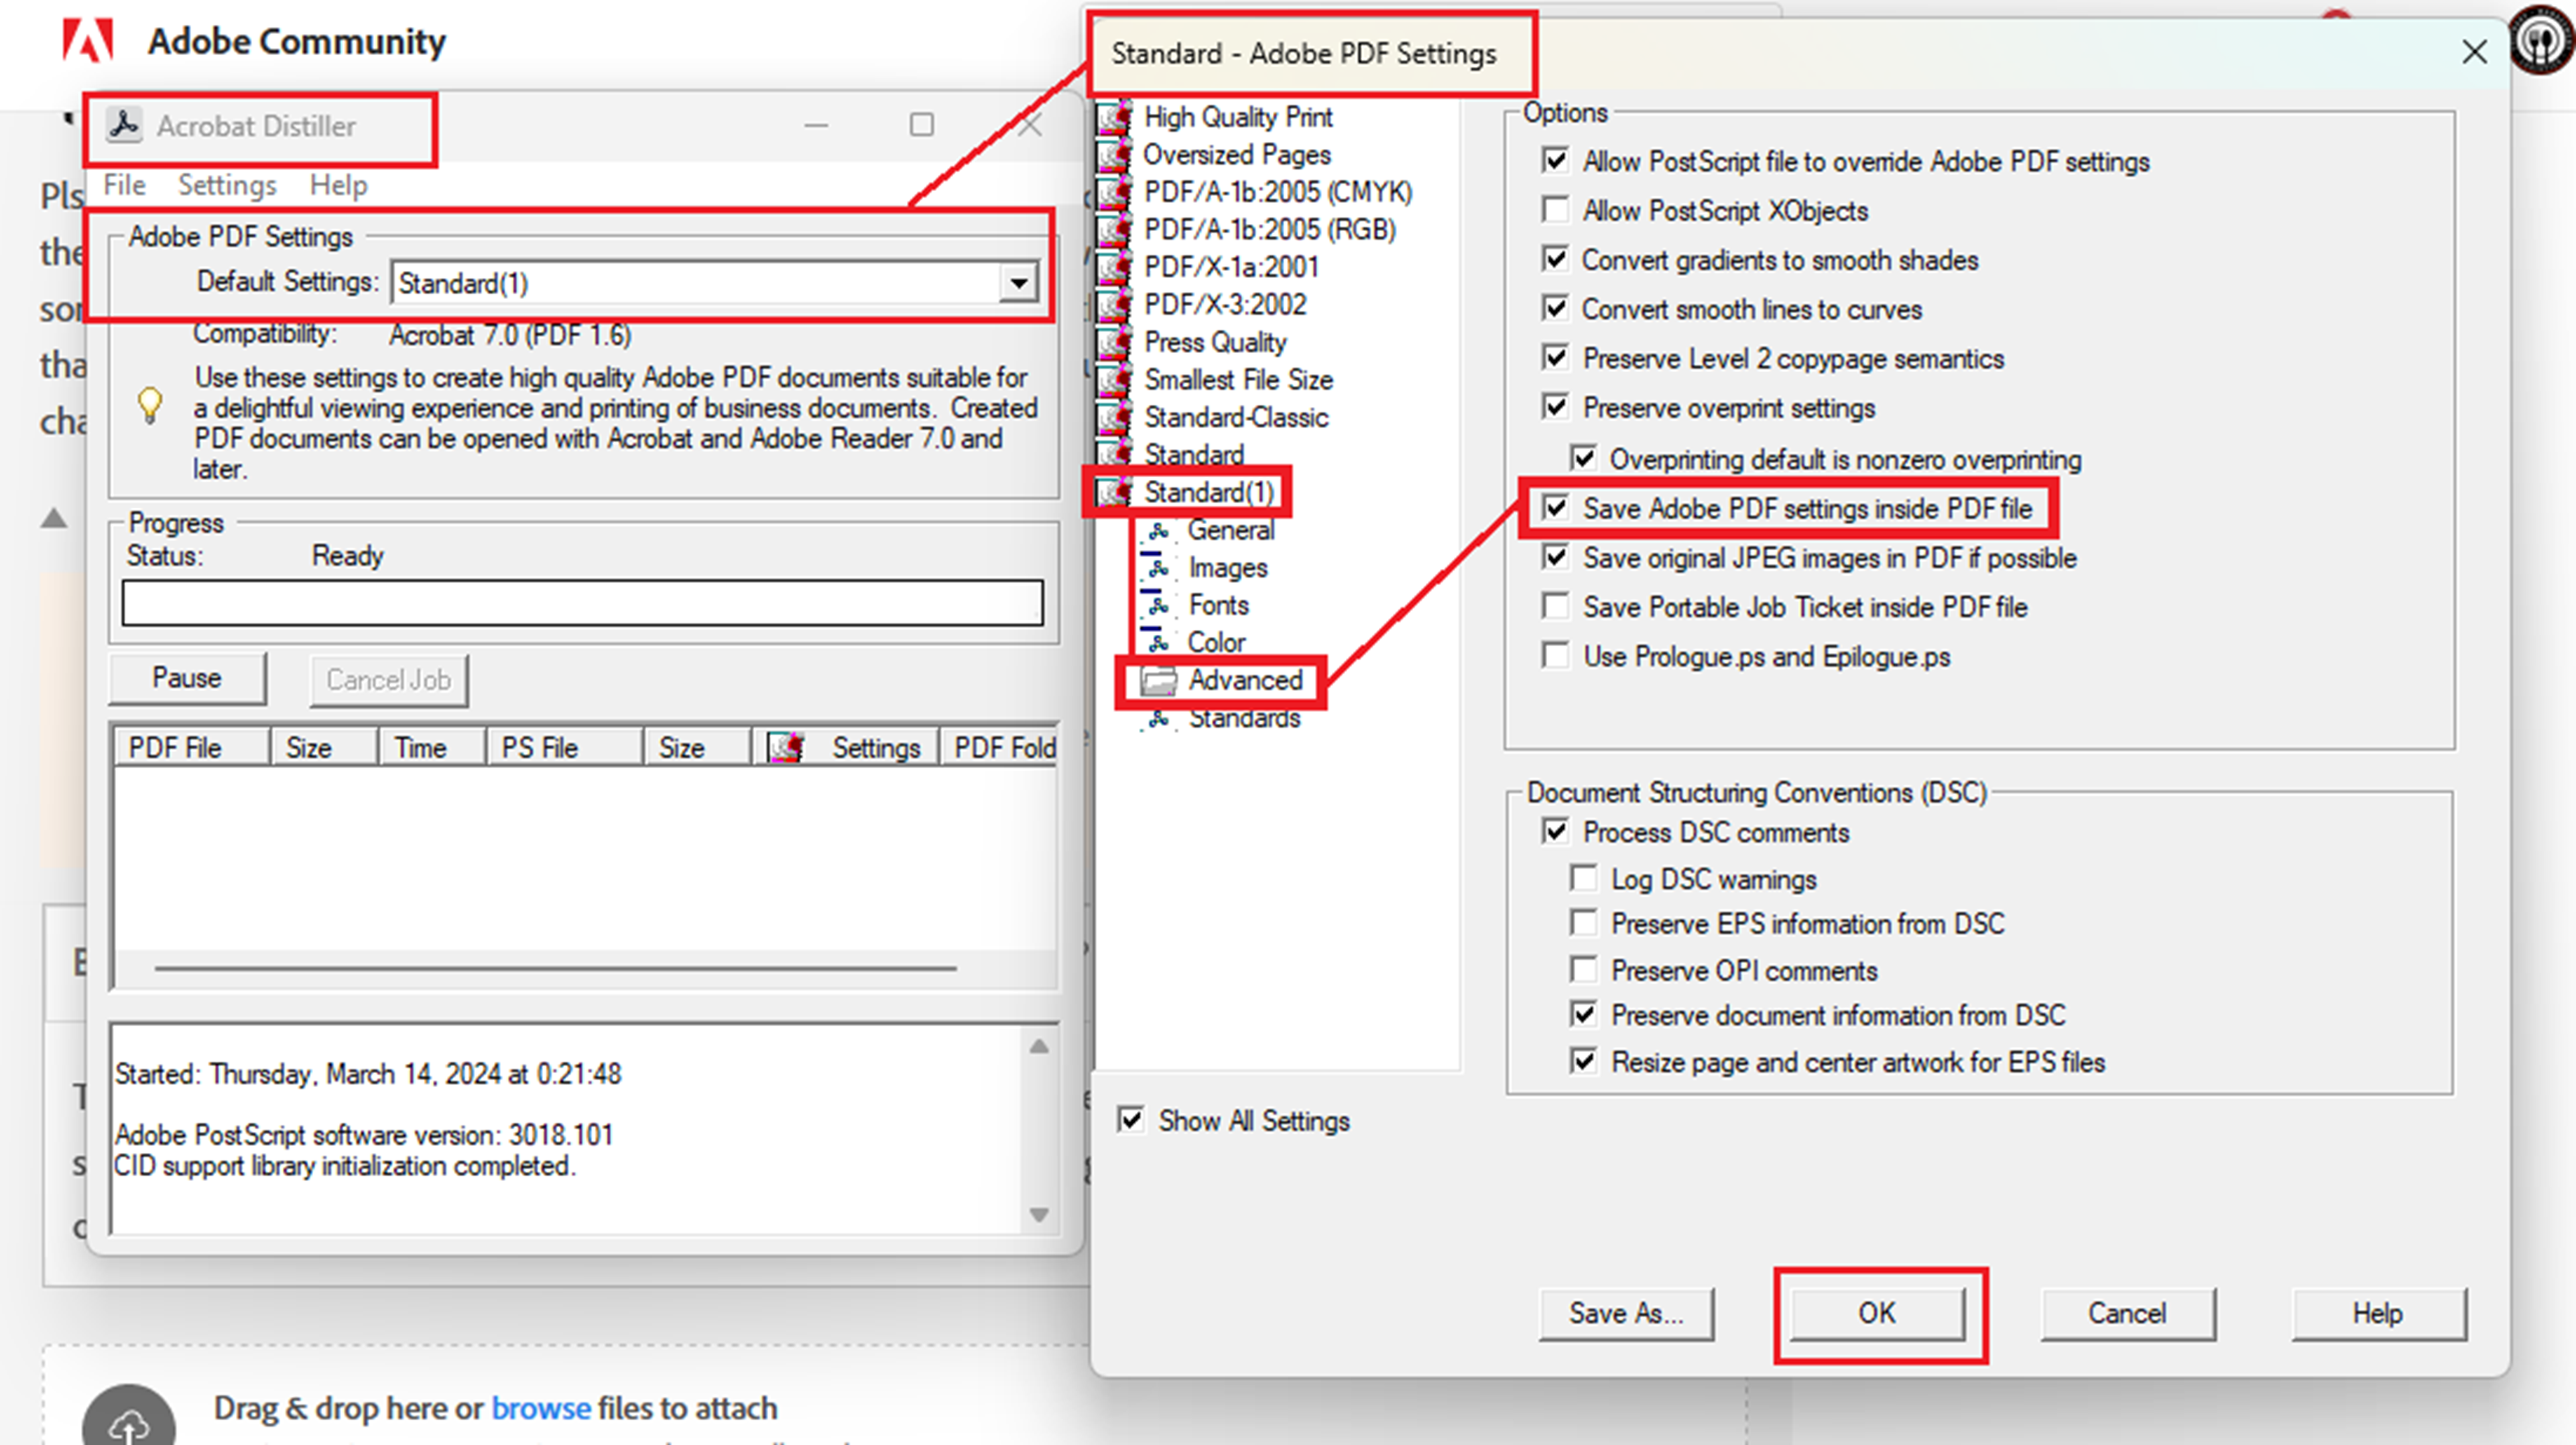Click the Acrobat Distiller title bar icon
The height and width of the screenshot is (1445, 2576).
click(x=124, y=126)
